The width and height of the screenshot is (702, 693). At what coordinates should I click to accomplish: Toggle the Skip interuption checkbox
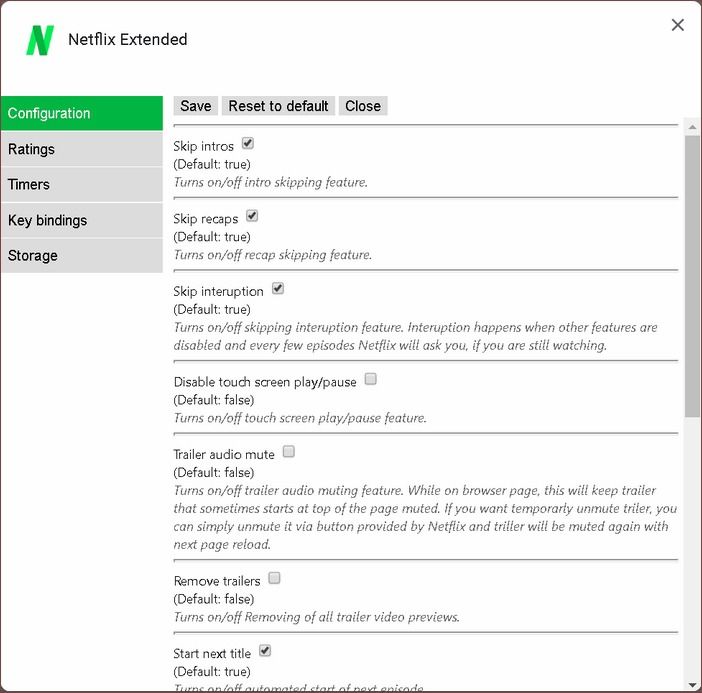[x=278, y=288]
